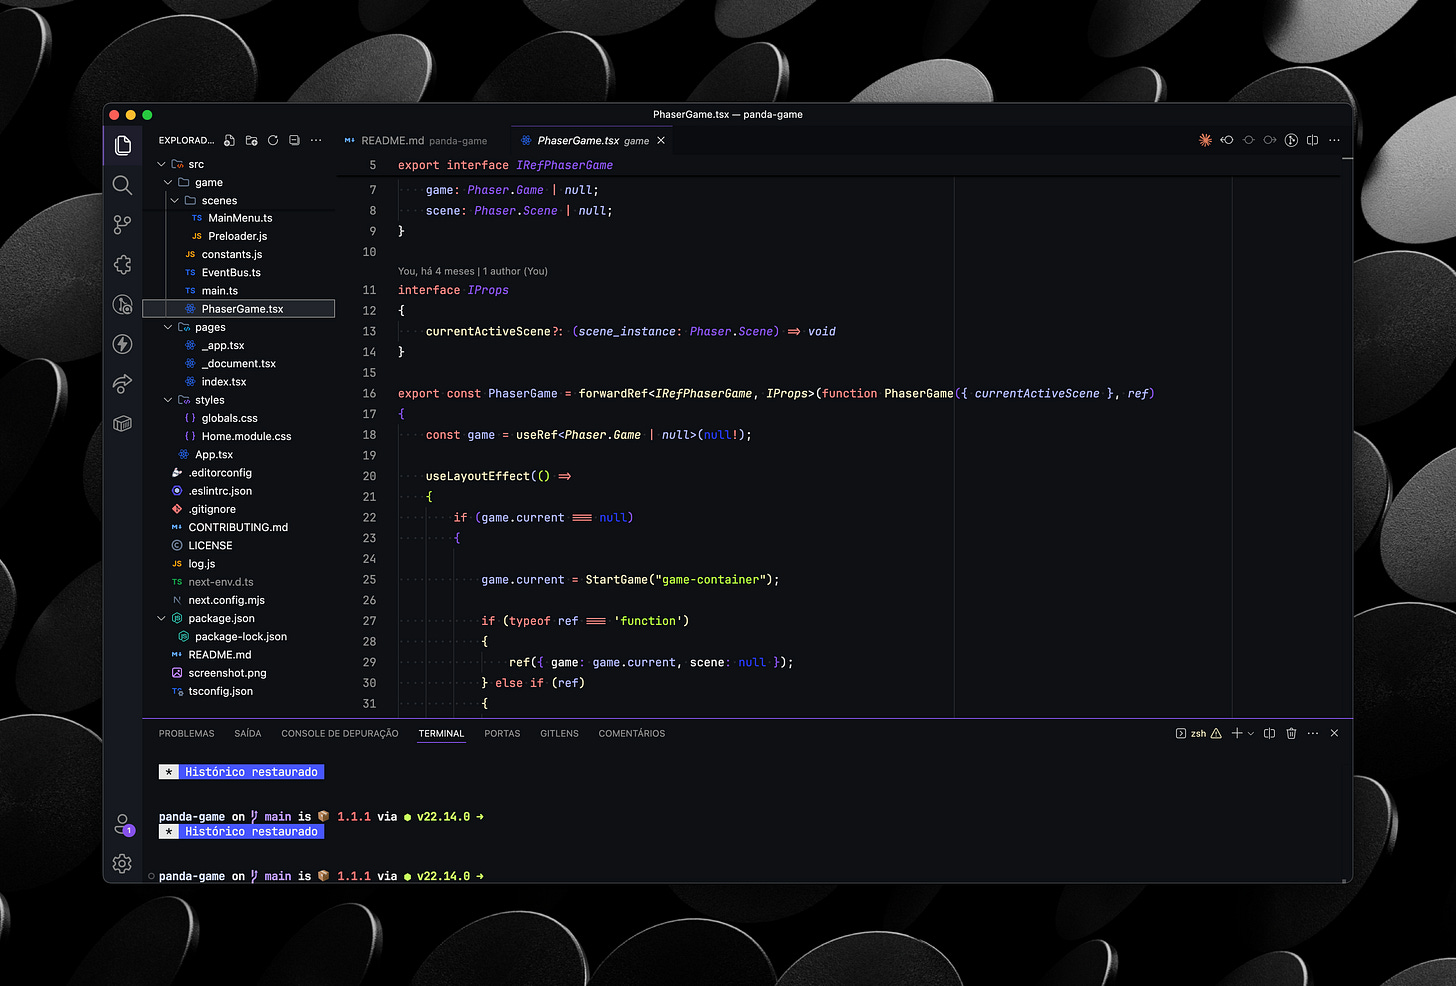Select the PhaserGame.tsx editor tab
Image resolution: width=1456 pixels, height=986 pixels.
592,141
